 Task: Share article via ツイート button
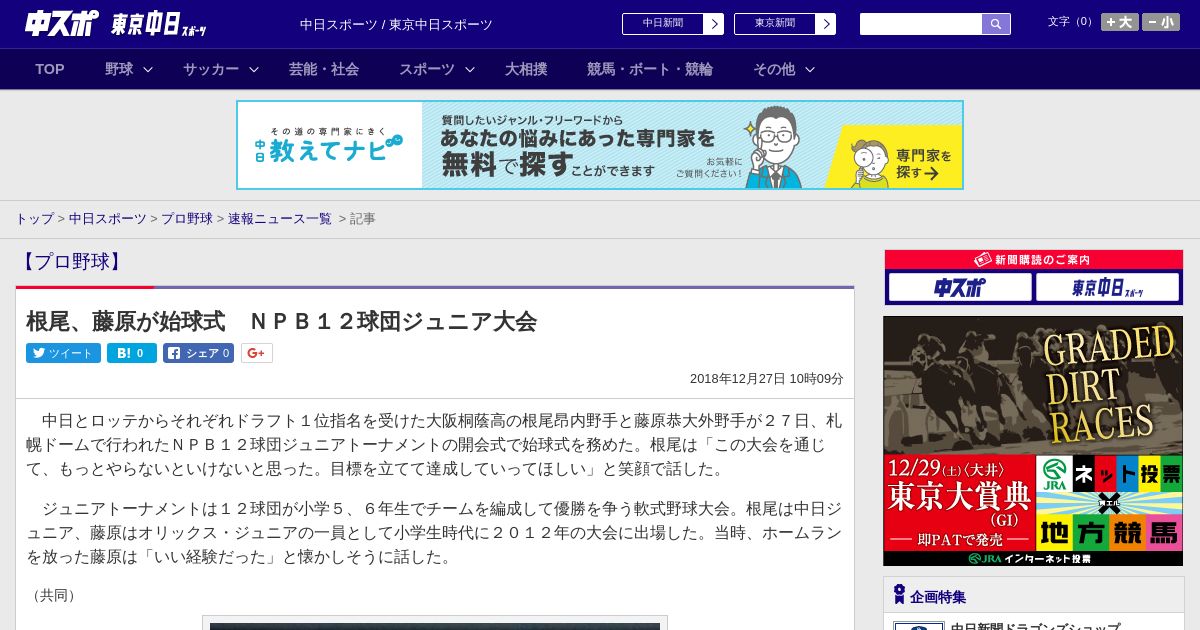pyautogui.click(x=63, y=353)
